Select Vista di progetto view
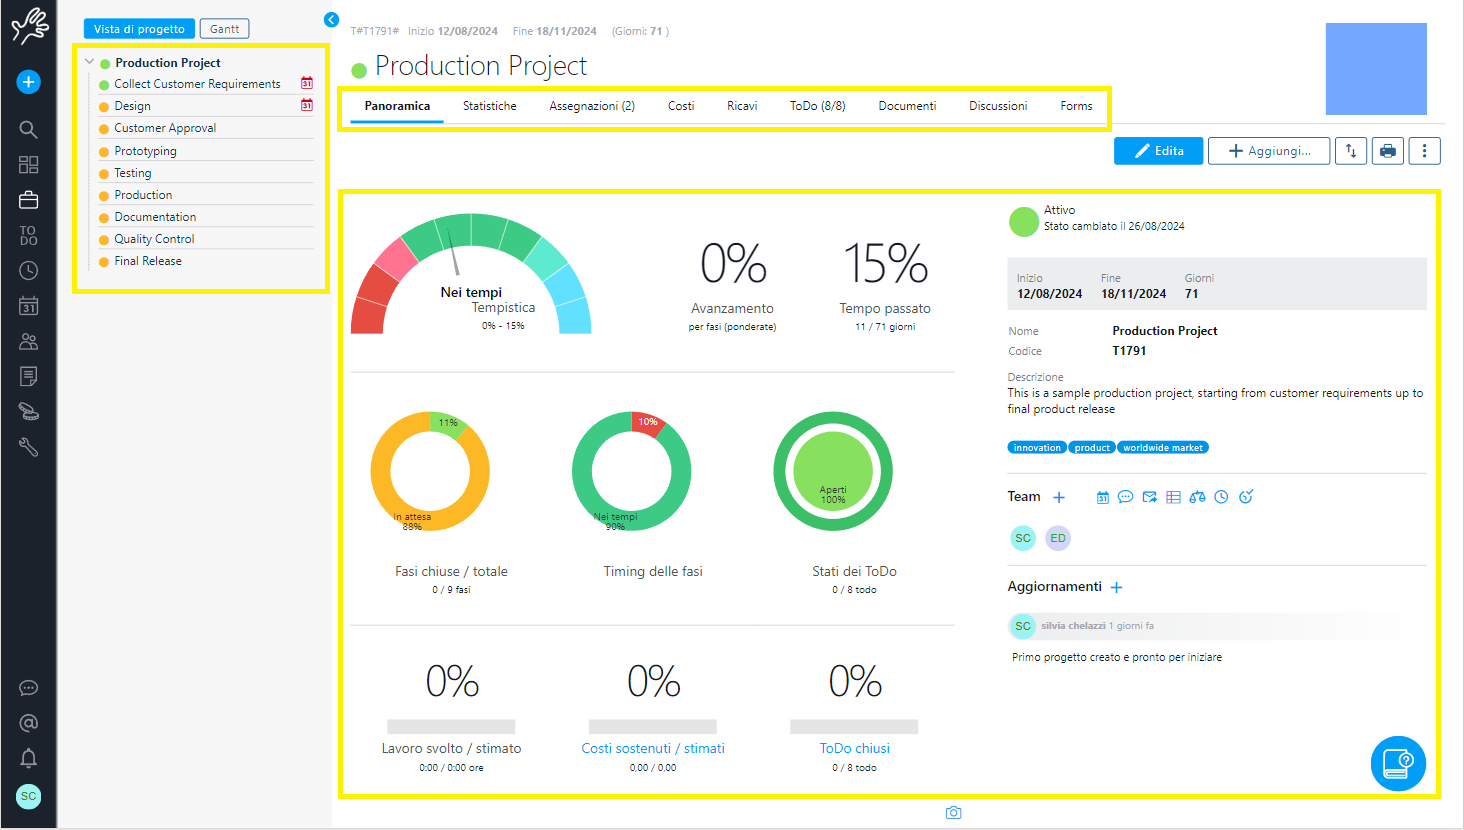This screenshot has height=830, width=1464. (x=139, y=29)
